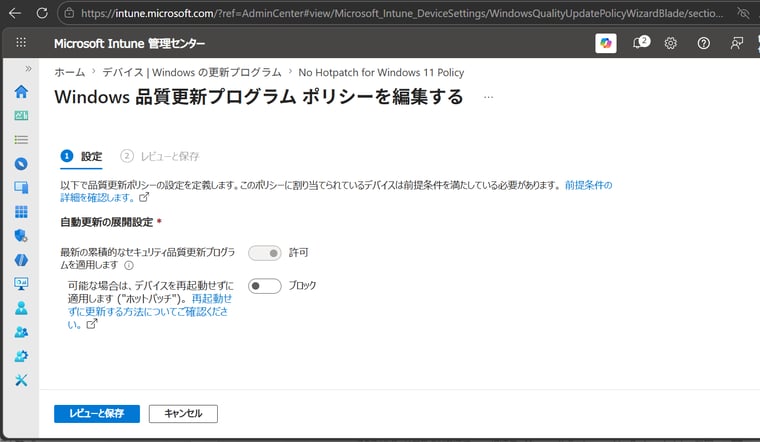Open the blue hexagon sidebar icon

tap(21, 260)
